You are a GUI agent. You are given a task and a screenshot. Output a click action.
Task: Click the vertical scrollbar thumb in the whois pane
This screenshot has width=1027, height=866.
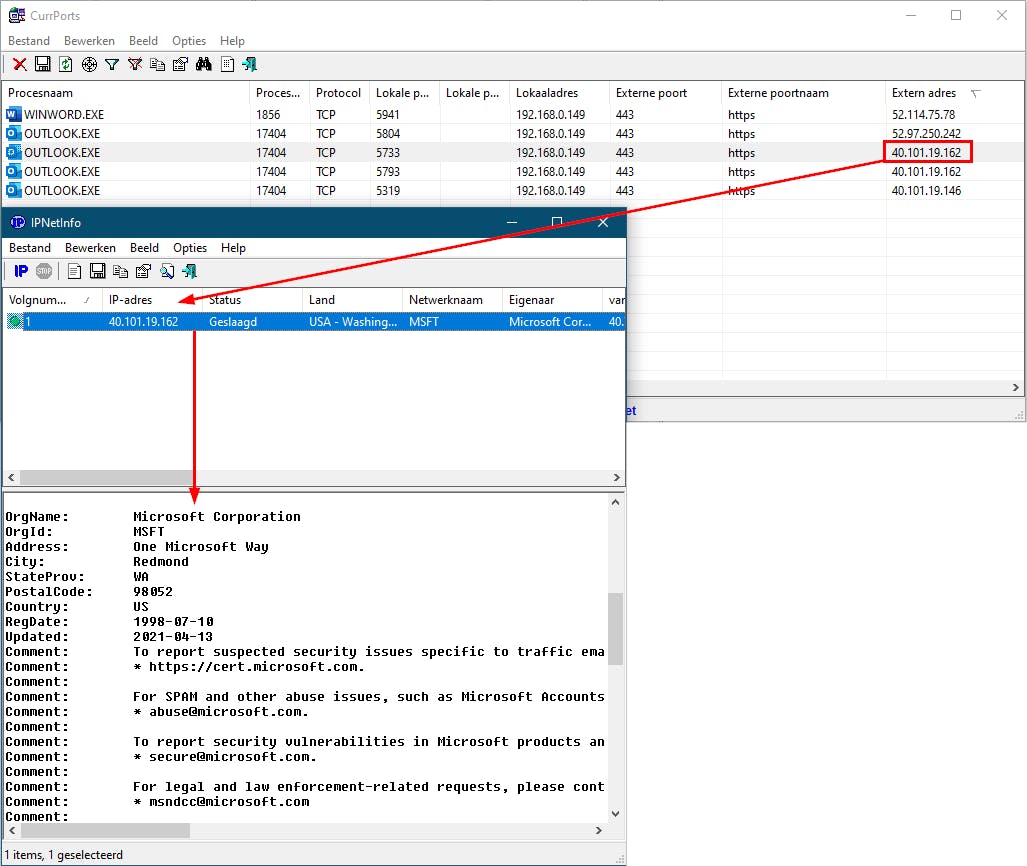pyautogui.click(x=615, y=628)
